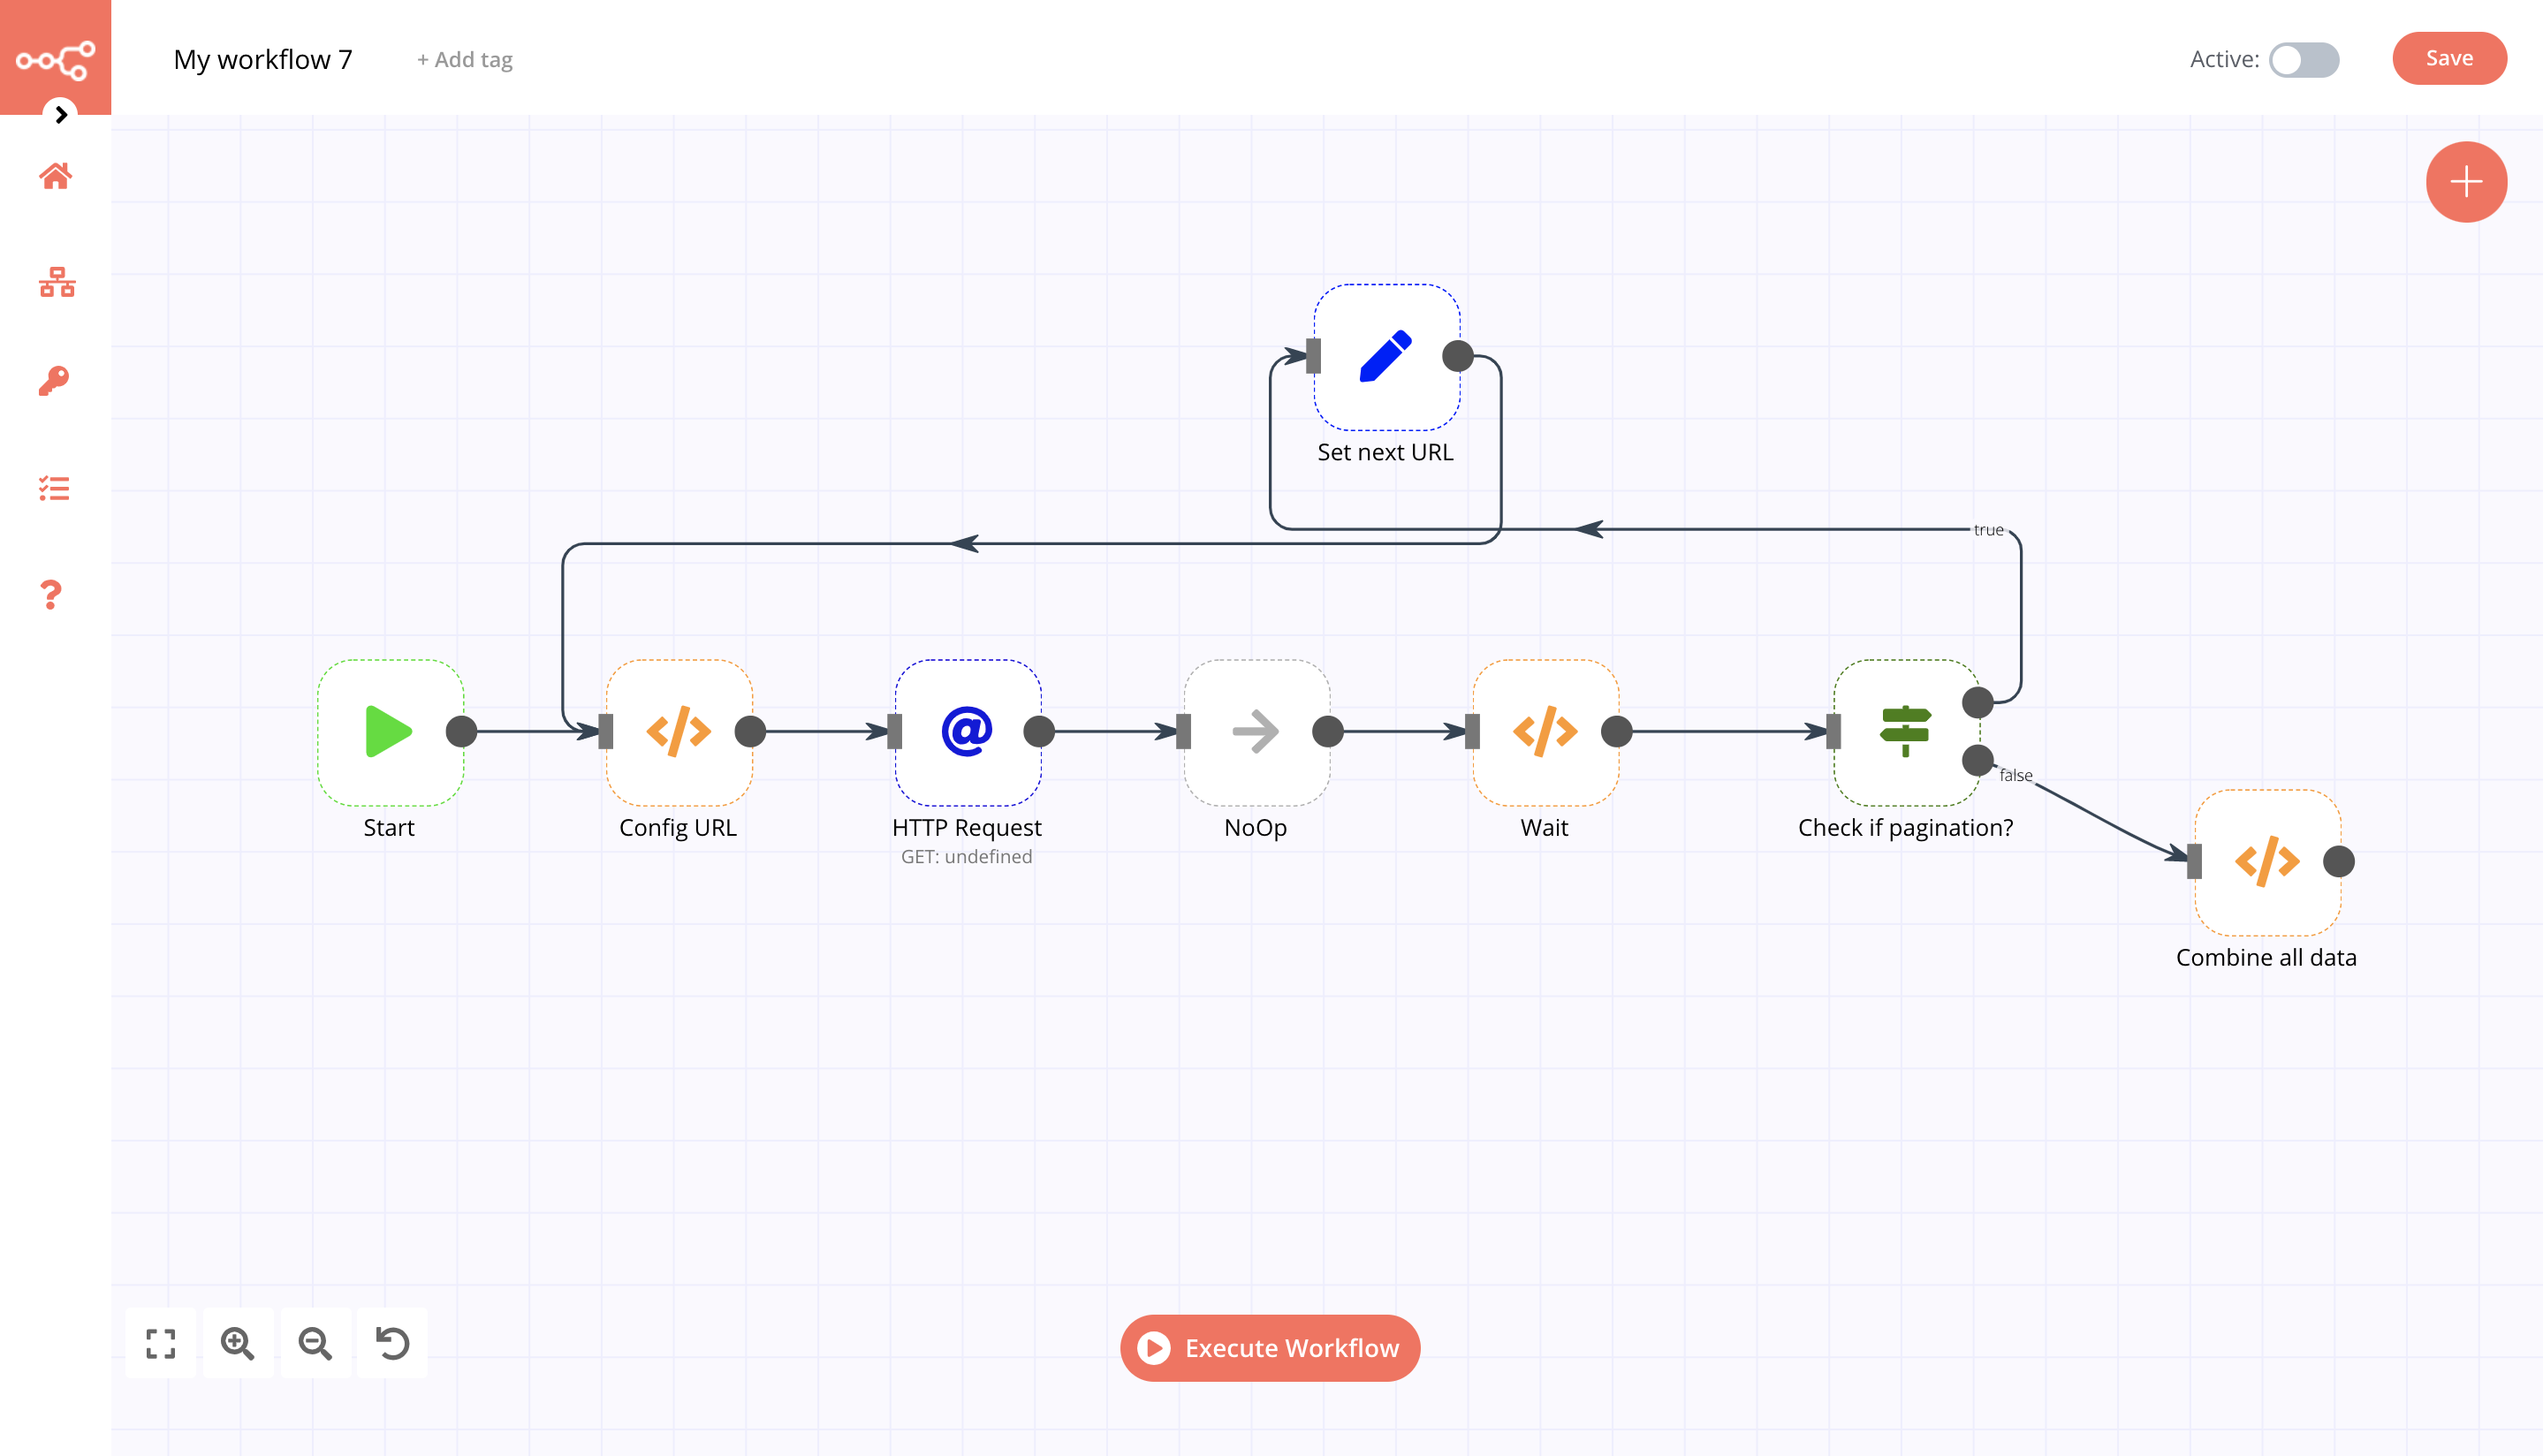
Task: Click the Save button
Action: tap(2448, 58)
